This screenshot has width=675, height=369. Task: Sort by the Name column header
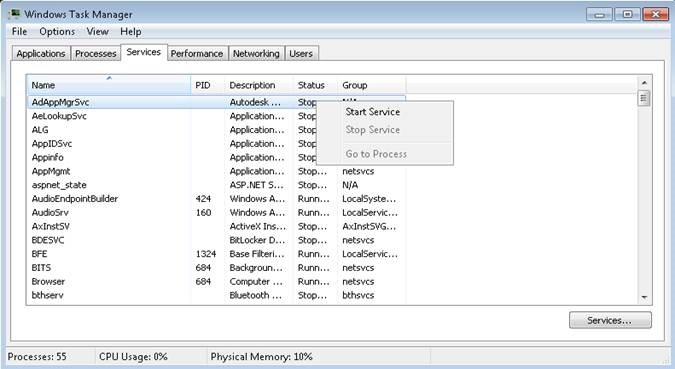click(108, 85)
